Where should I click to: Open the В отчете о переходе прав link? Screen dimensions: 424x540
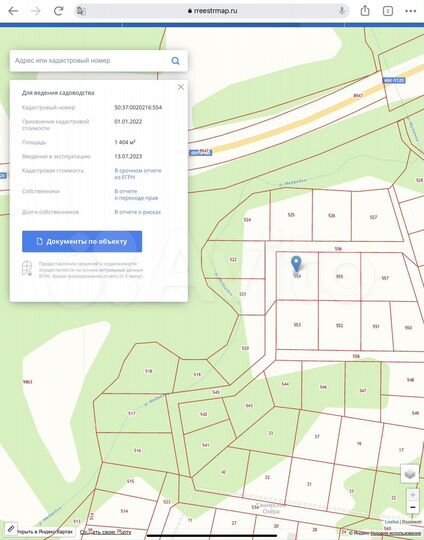[x=136, y=194]
